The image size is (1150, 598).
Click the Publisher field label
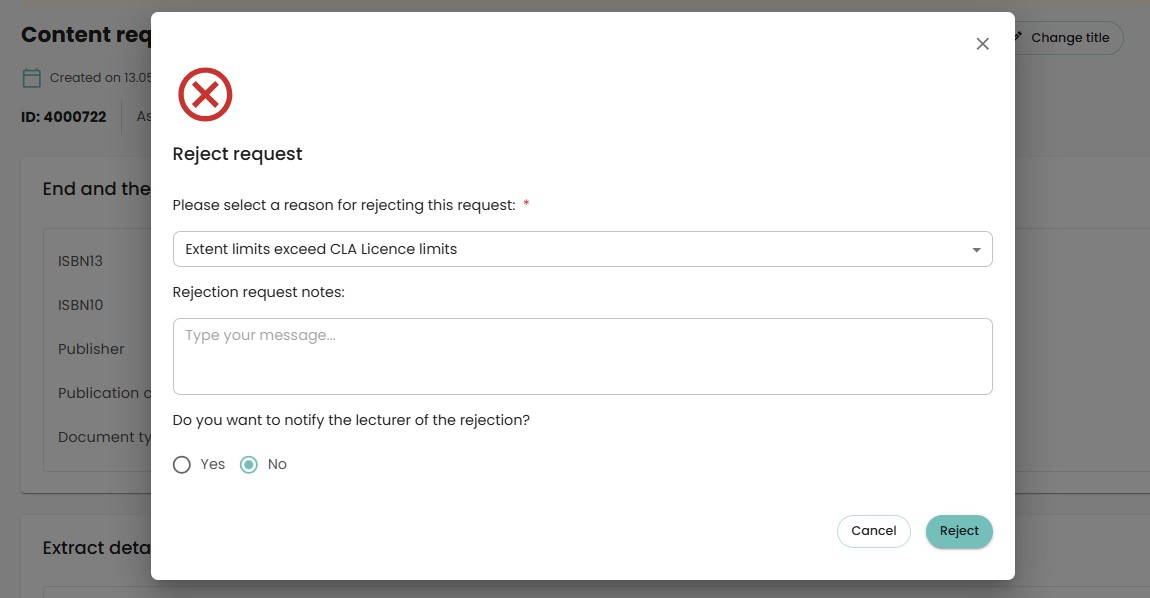pos(91,349)
